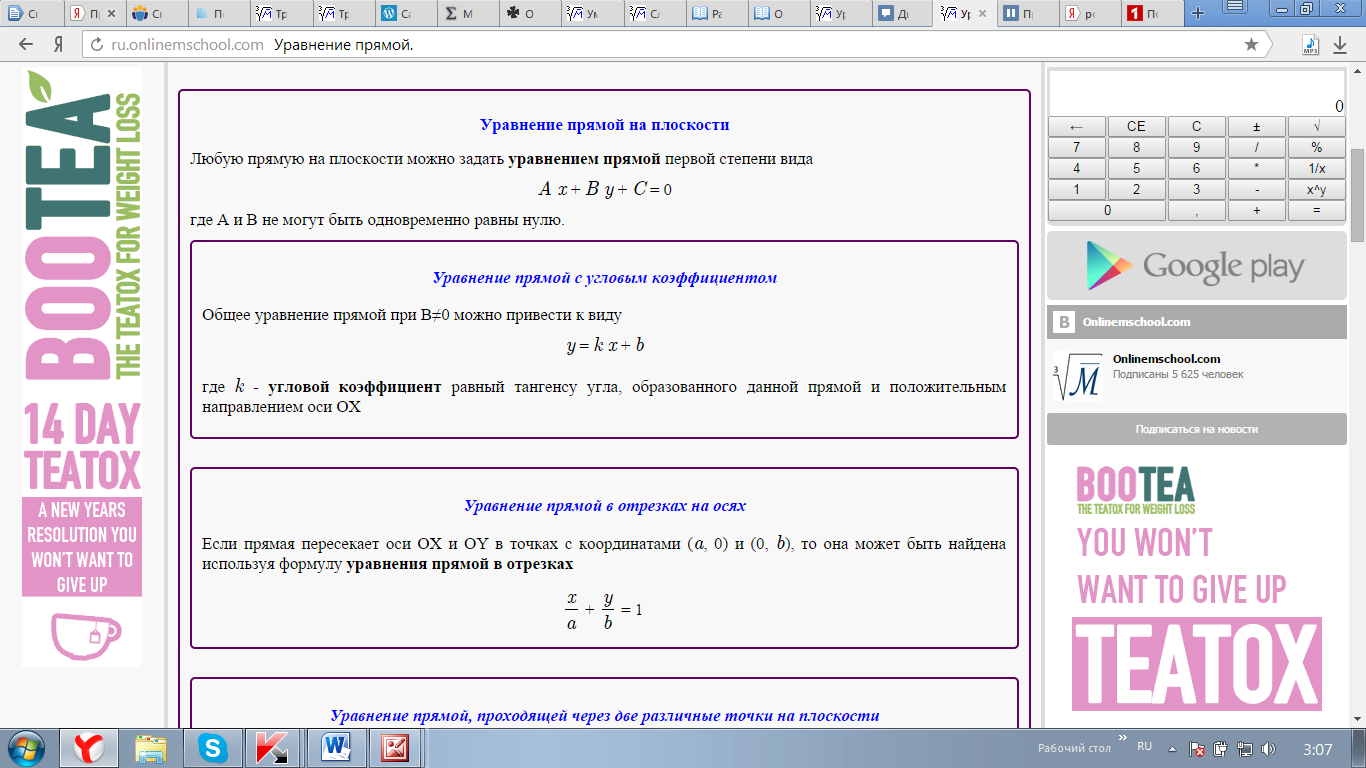Open the Google play banner

1197,265
